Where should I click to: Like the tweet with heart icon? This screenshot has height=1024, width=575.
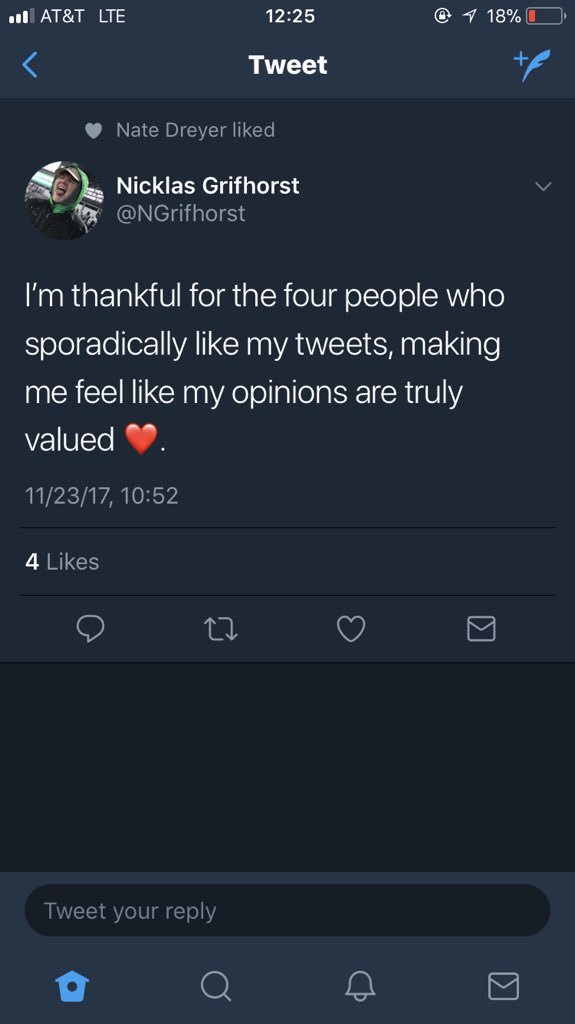[351, 629]
